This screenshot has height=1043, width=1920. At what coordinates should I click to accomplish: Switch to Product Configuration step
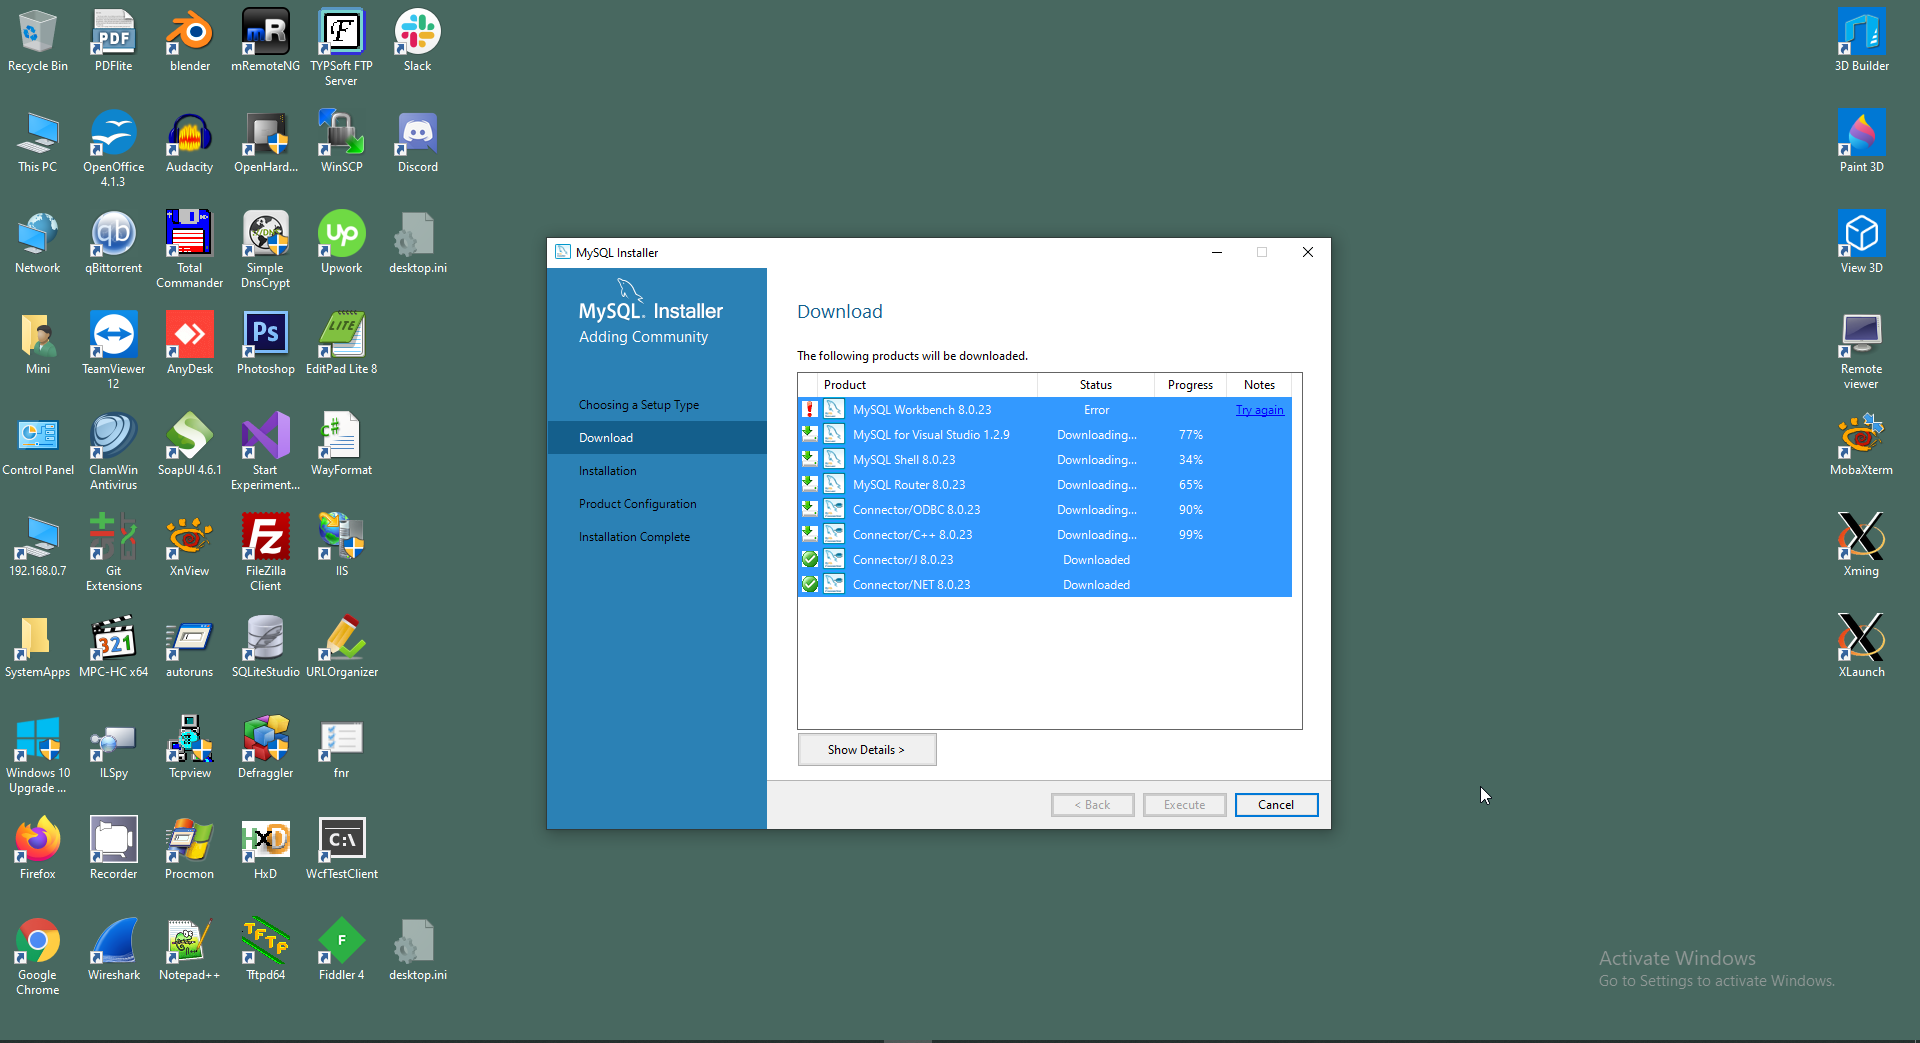638,504
